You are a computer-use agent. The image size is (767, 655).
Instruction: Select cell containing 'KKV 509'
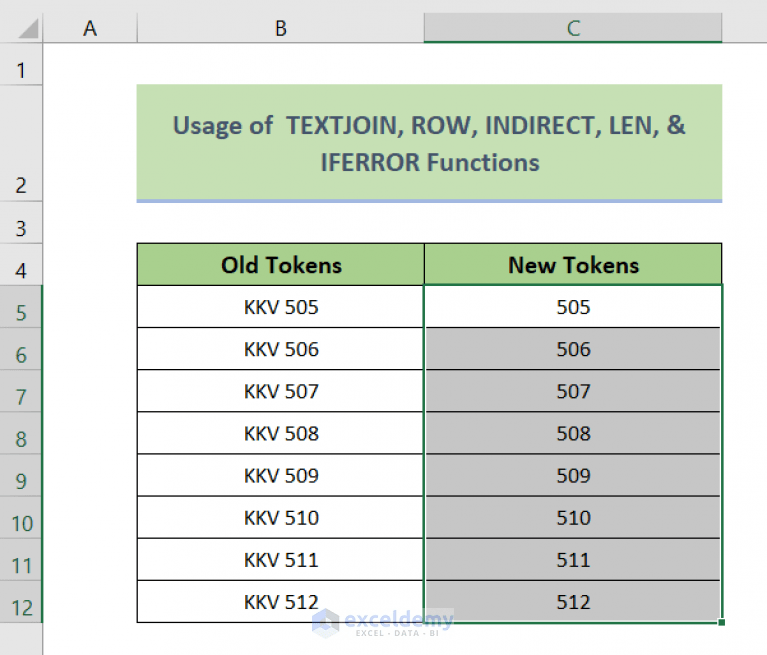281,475
